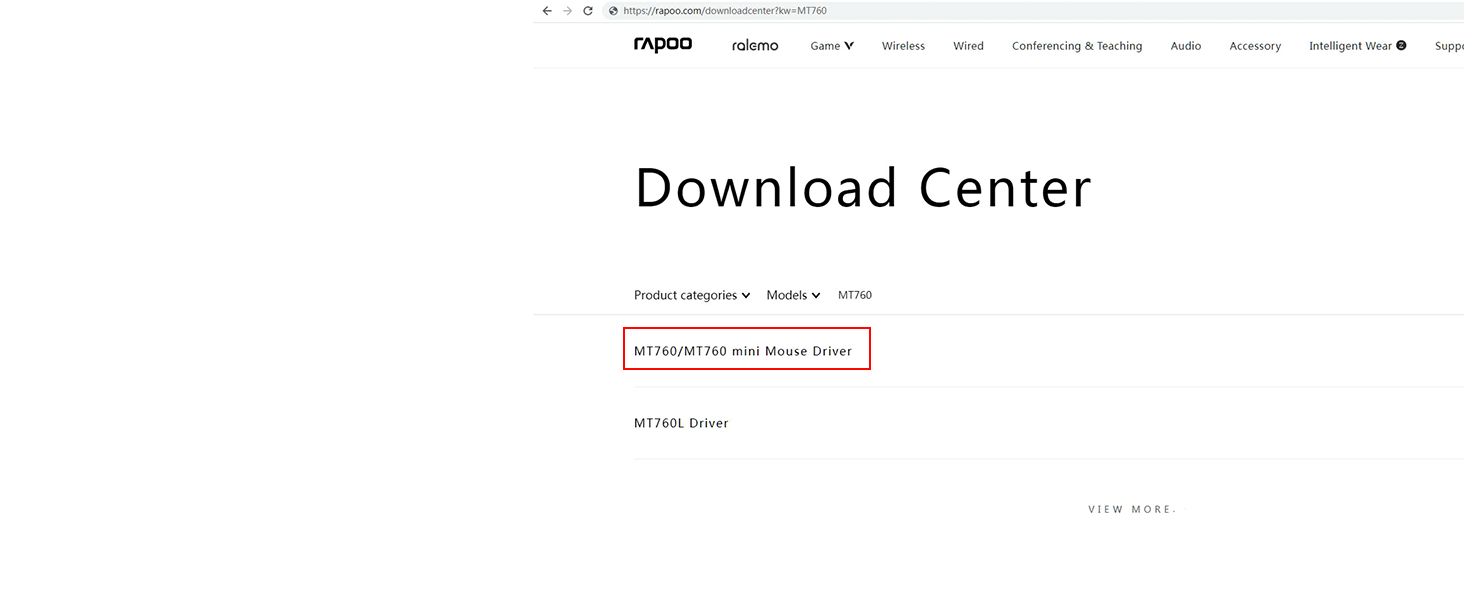Open the Wired menu item

point(968,46)
